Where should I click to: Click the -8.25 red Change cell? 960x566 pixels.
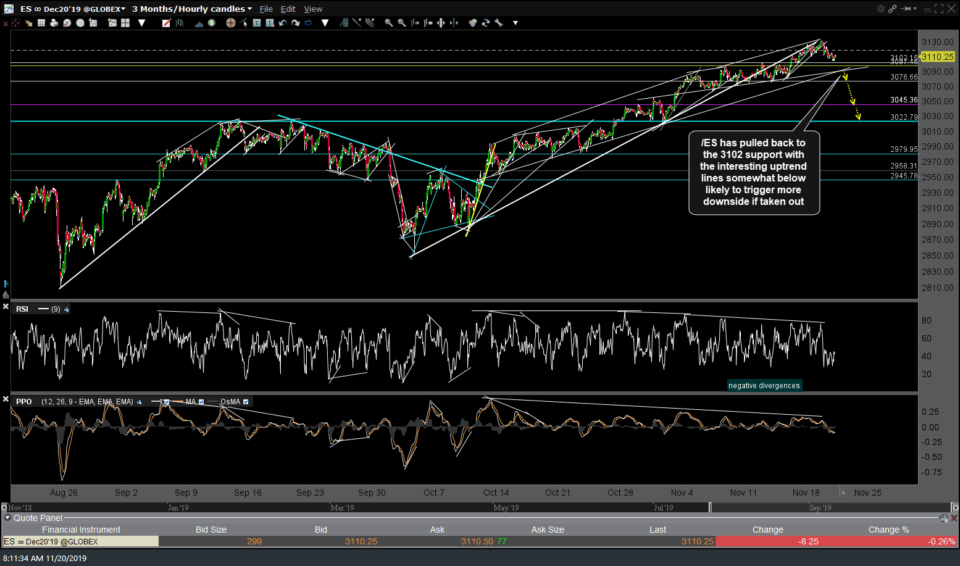click(768, 541)
